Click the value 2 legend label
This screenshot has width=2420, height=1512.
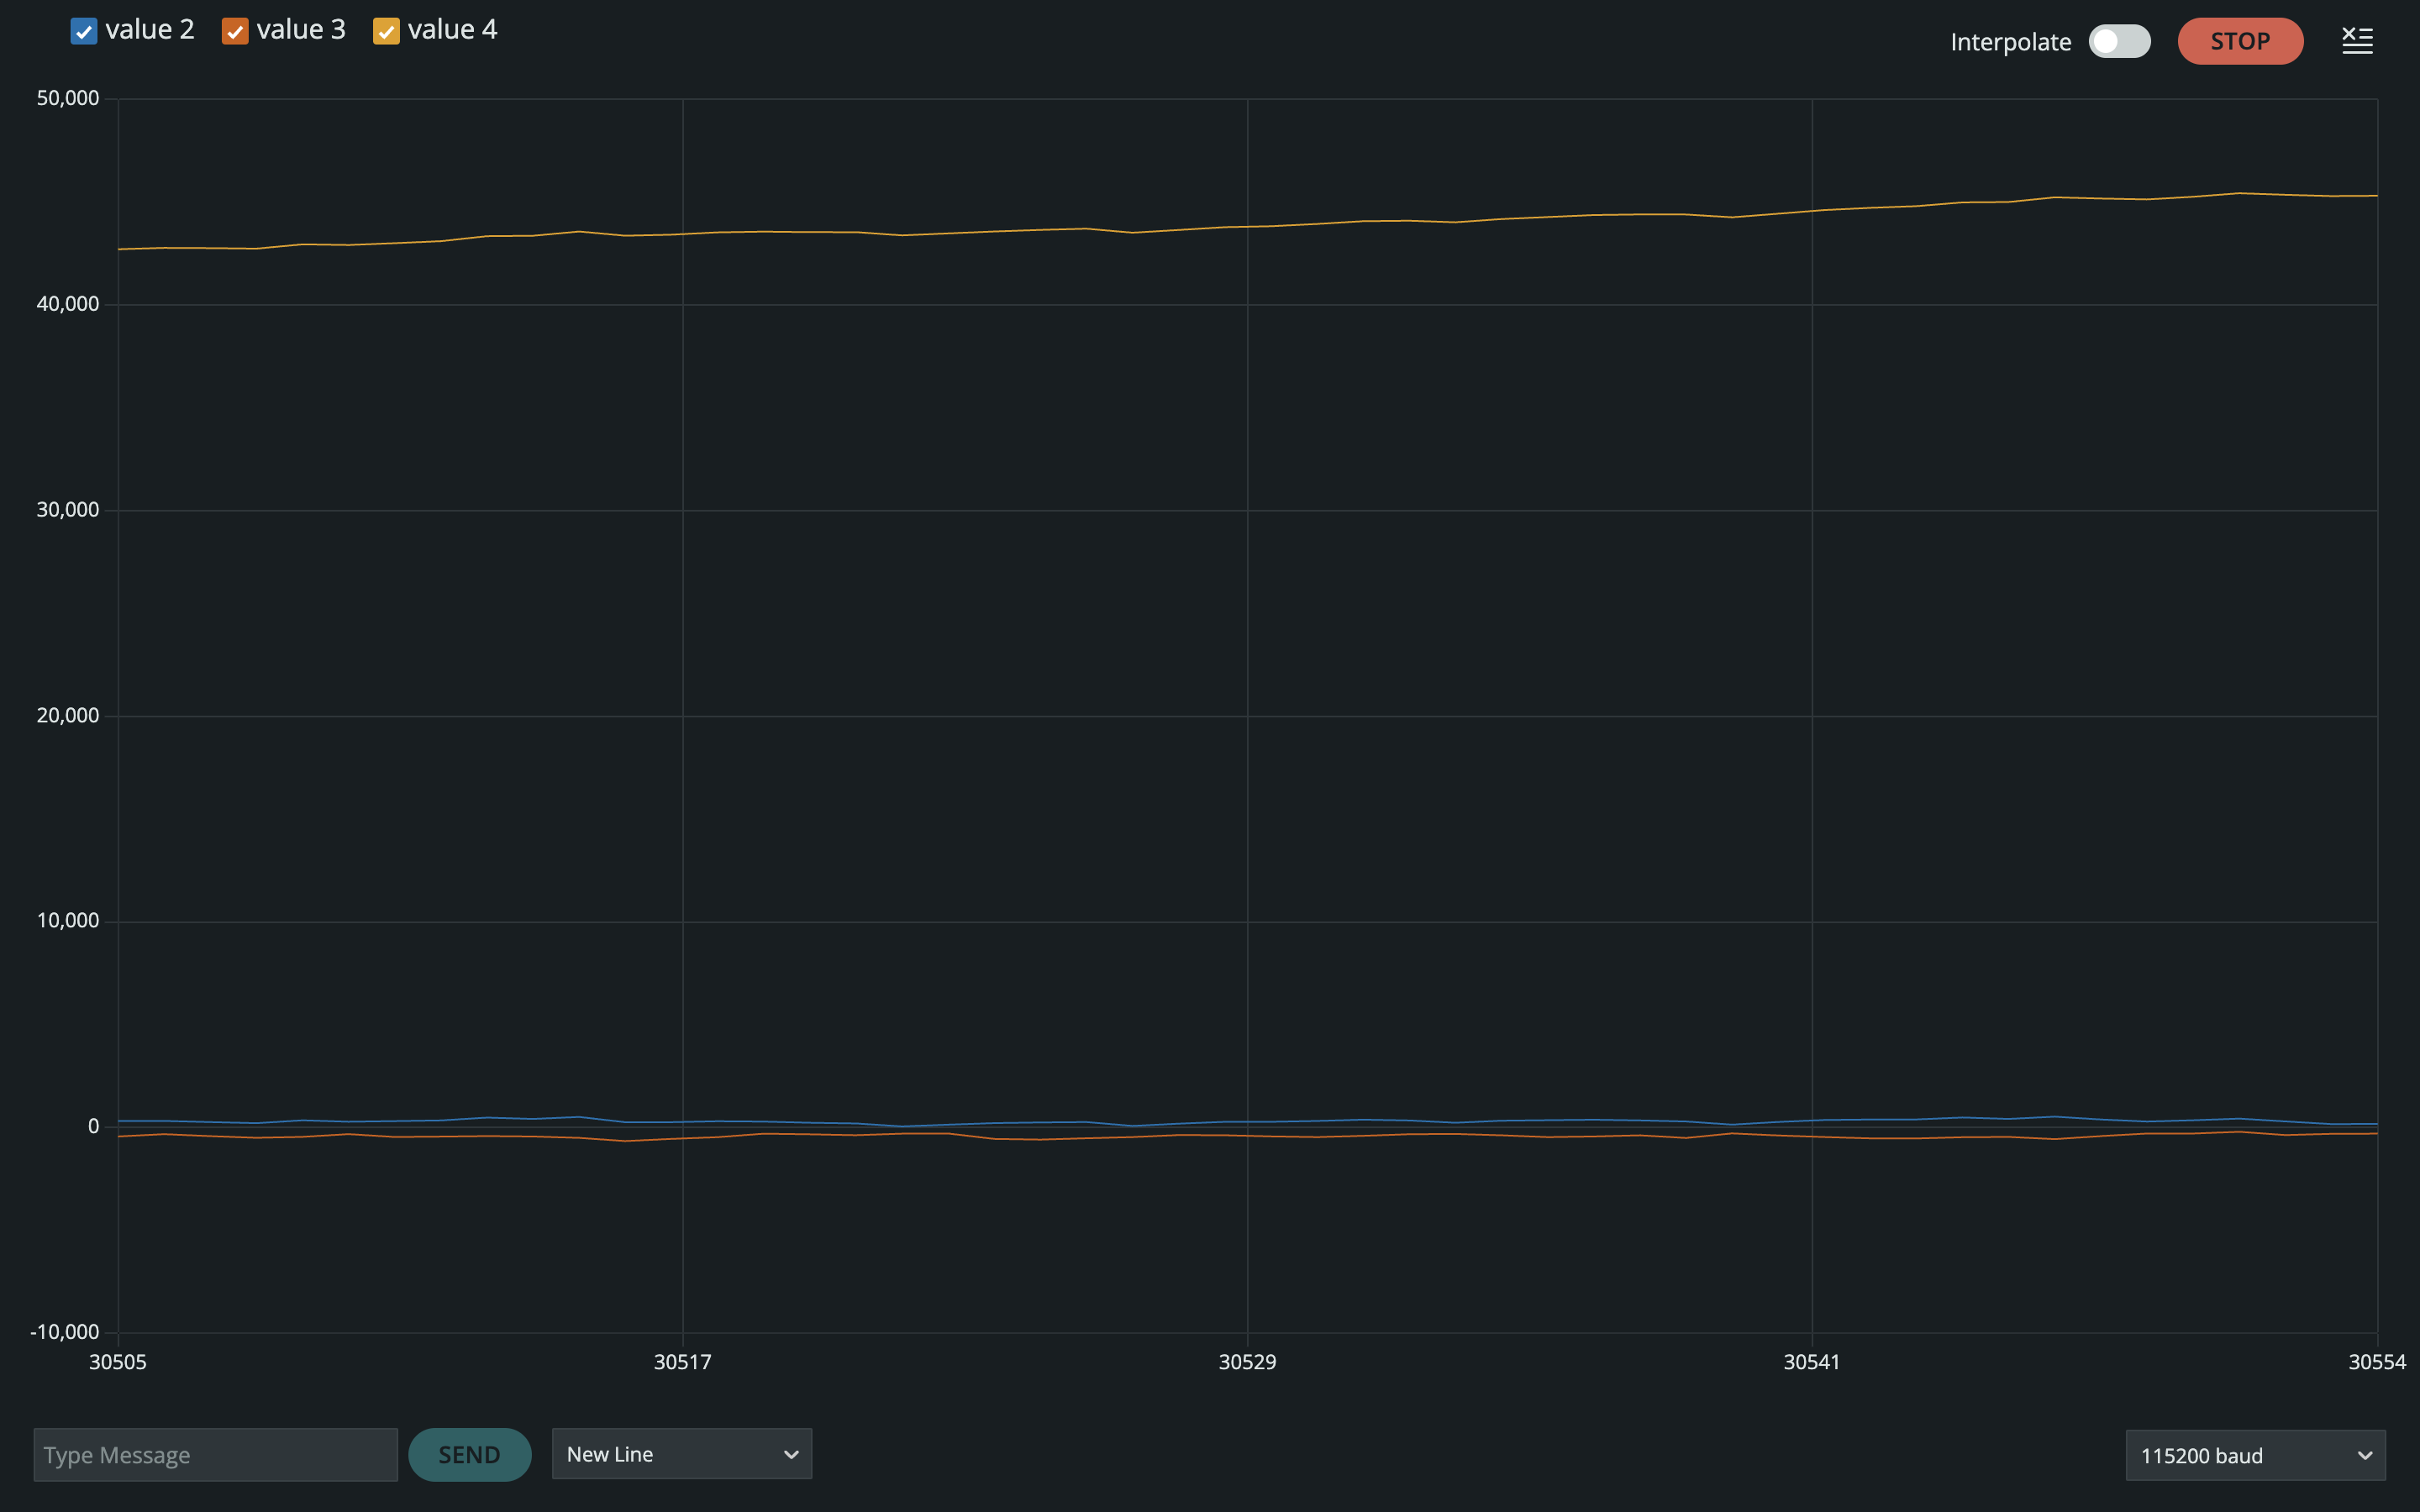(150, 30)
